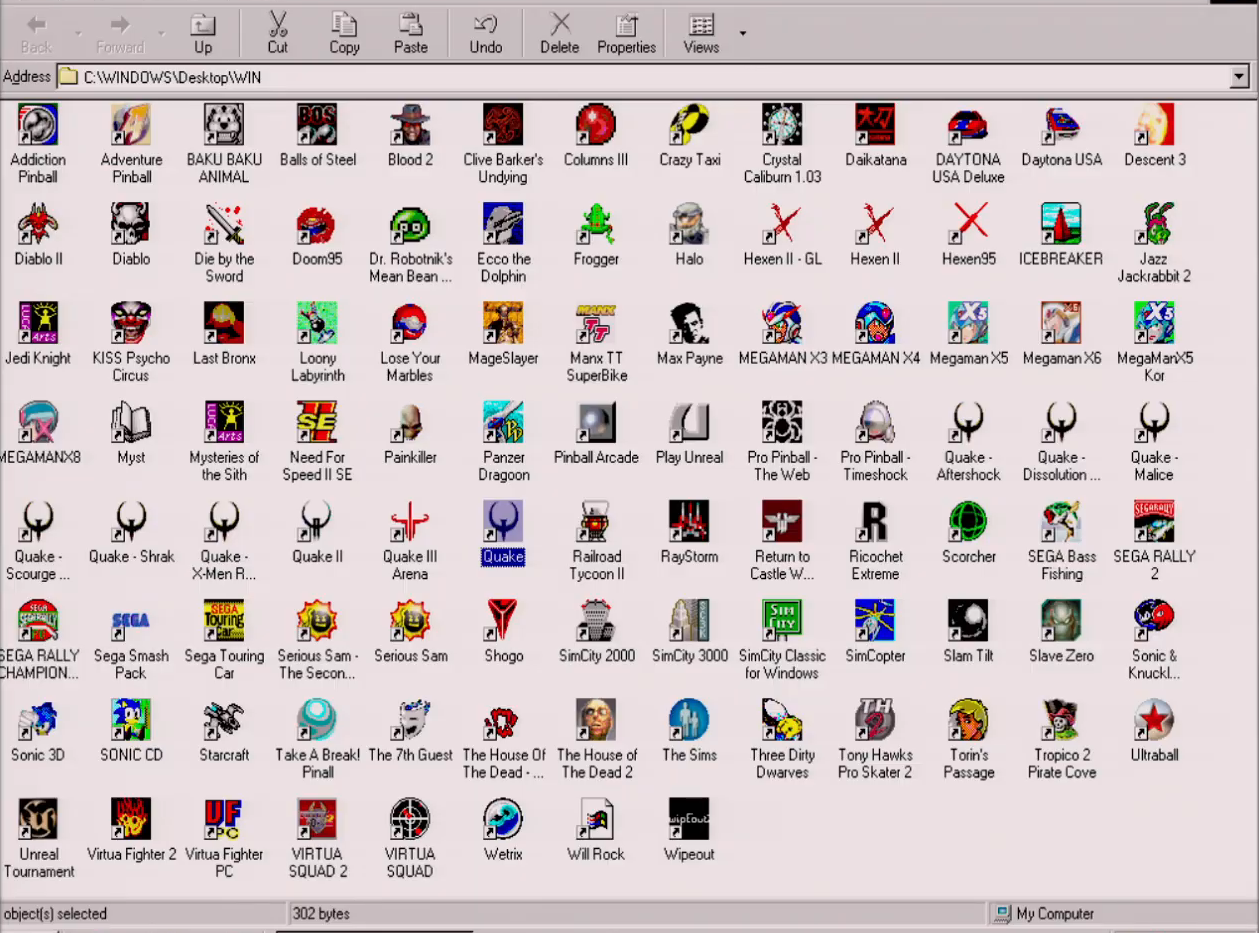
Task: Select the Max Payne icon
Action: 689,323
